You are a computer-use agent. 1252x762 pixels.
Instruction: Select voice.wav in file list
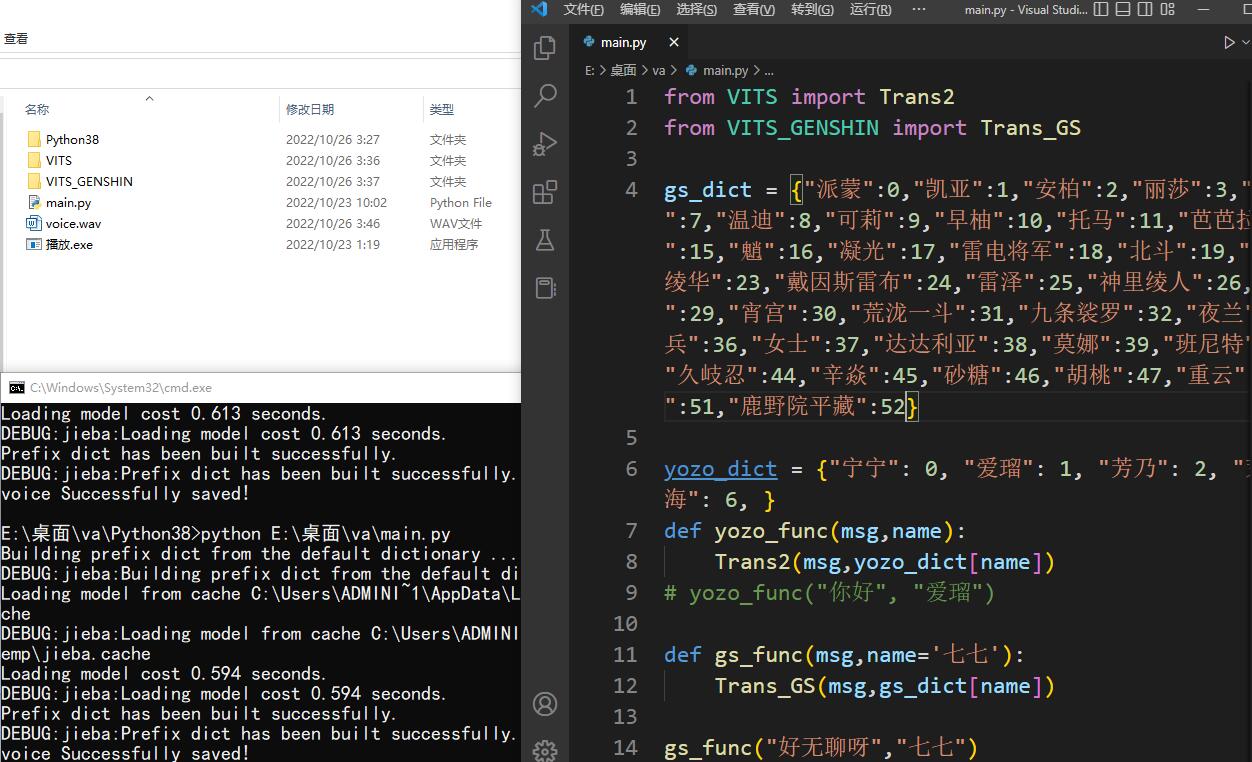pos(73,223)
